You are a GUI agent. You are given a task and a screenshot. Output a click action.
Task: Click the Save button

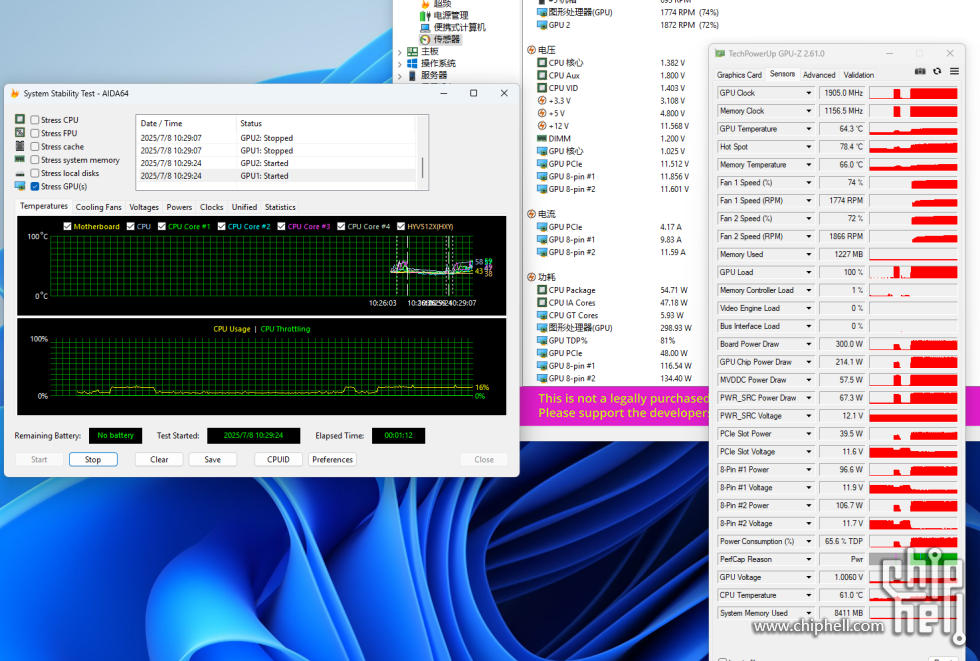212,459
